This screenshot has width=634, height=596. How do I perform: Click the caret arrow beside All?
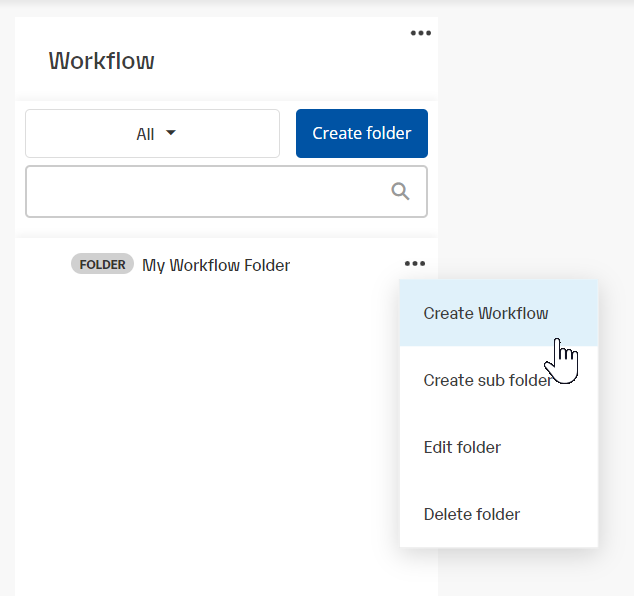click(x=171, y=133)
